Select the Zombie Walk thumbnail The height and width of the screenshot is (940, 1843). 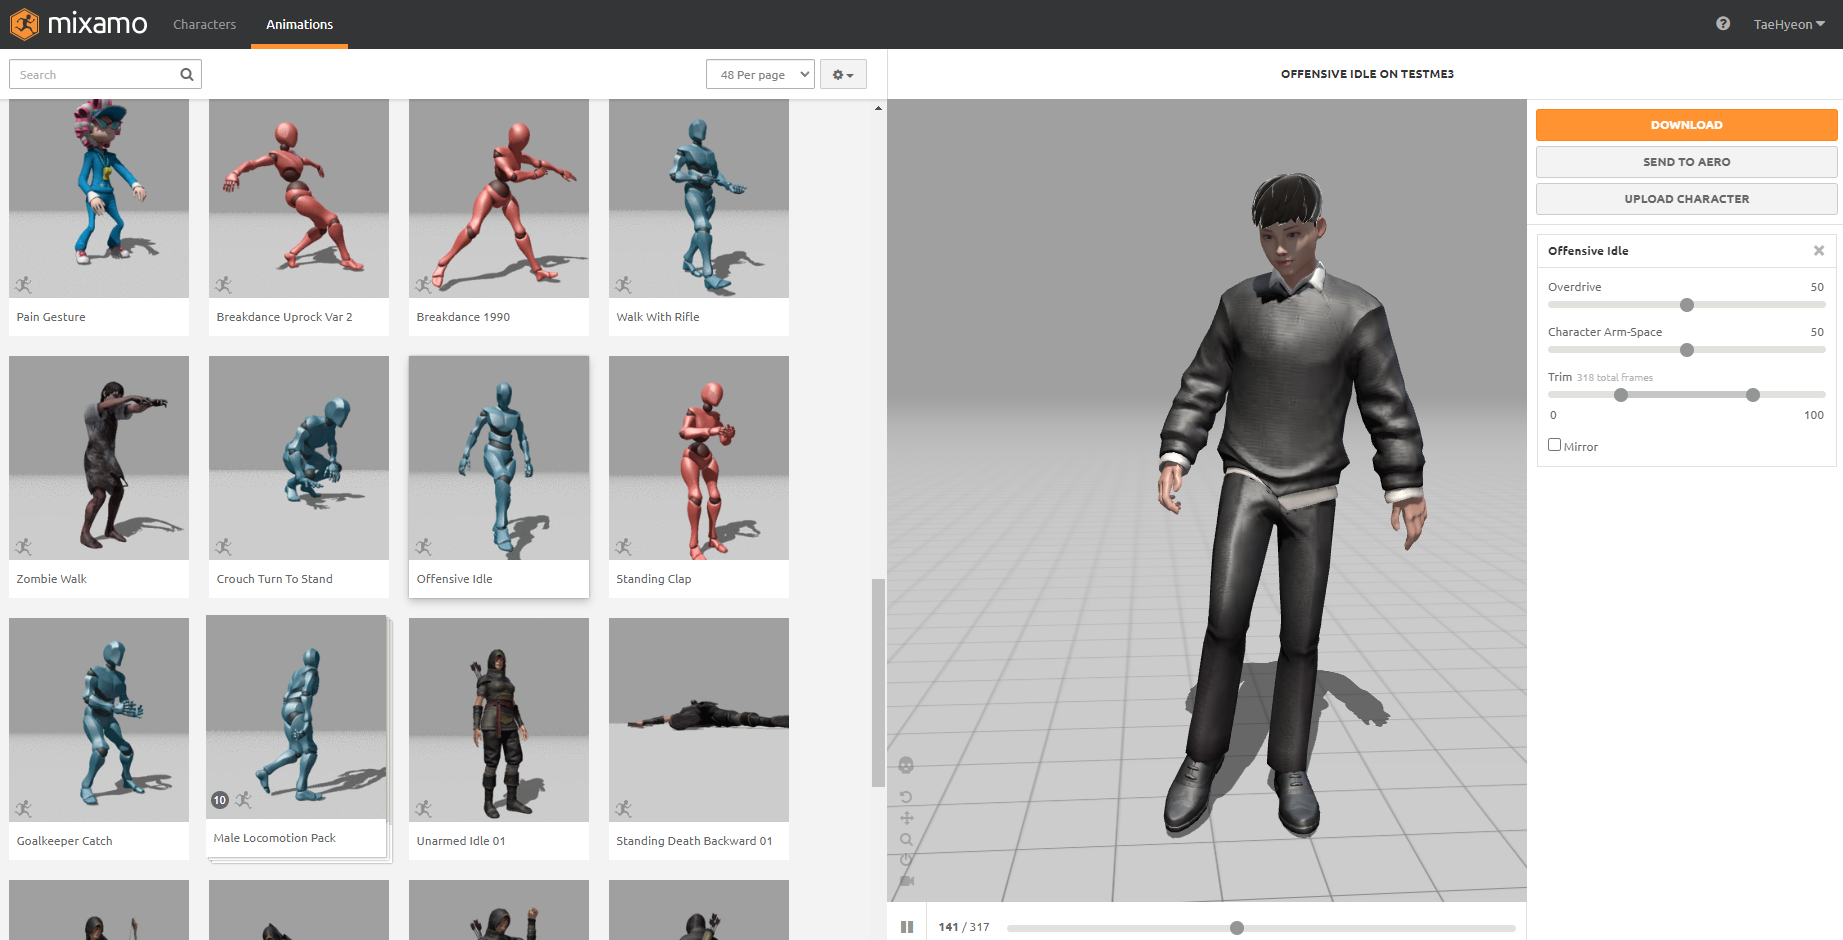(99, 458)
